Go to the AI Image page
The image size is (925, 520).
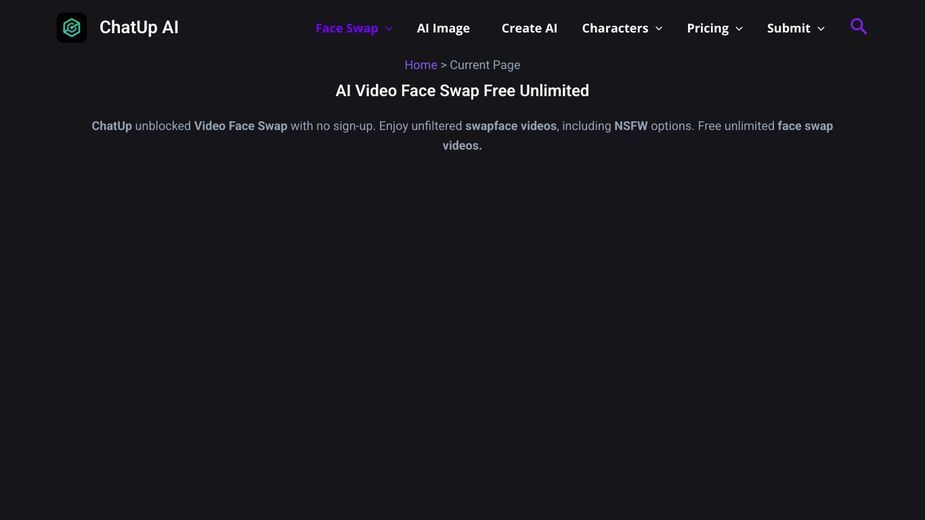tap(443, 28)
